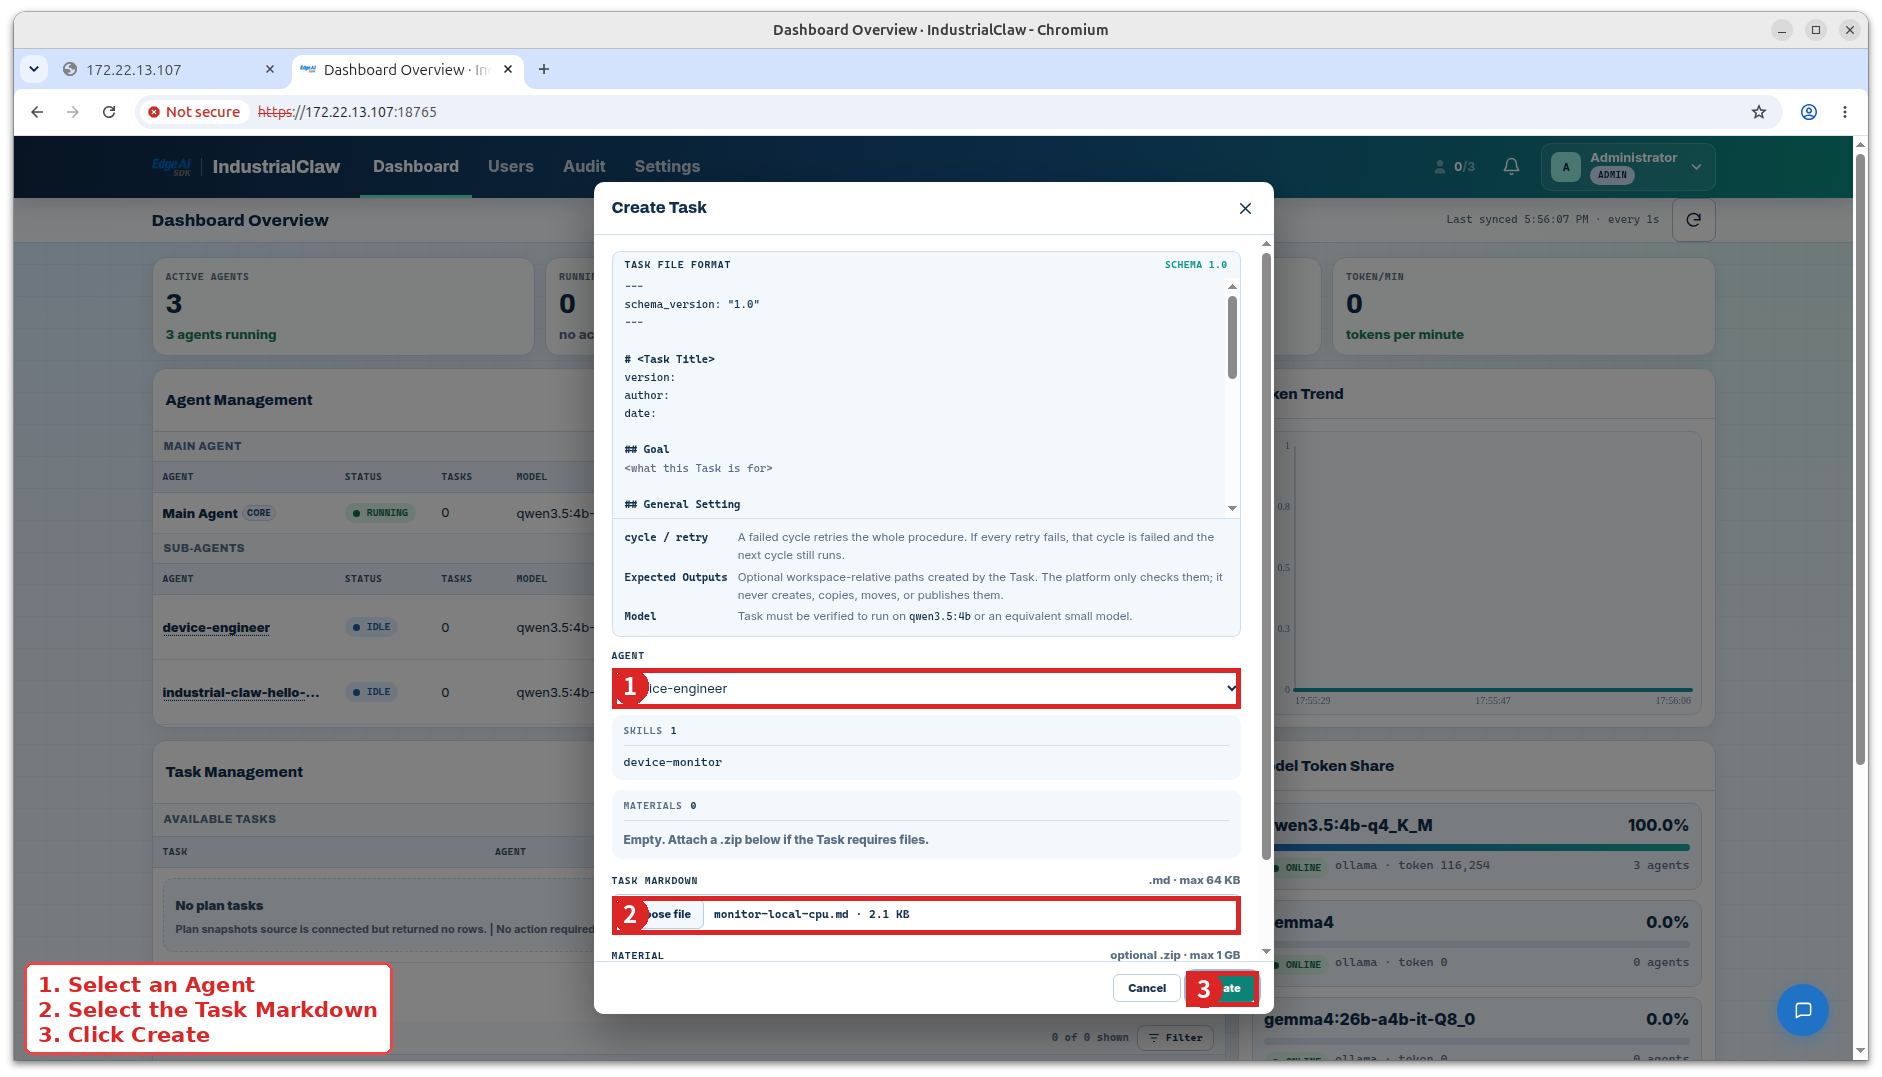Click the device-monitor skill entry

[x=672, y=762]
